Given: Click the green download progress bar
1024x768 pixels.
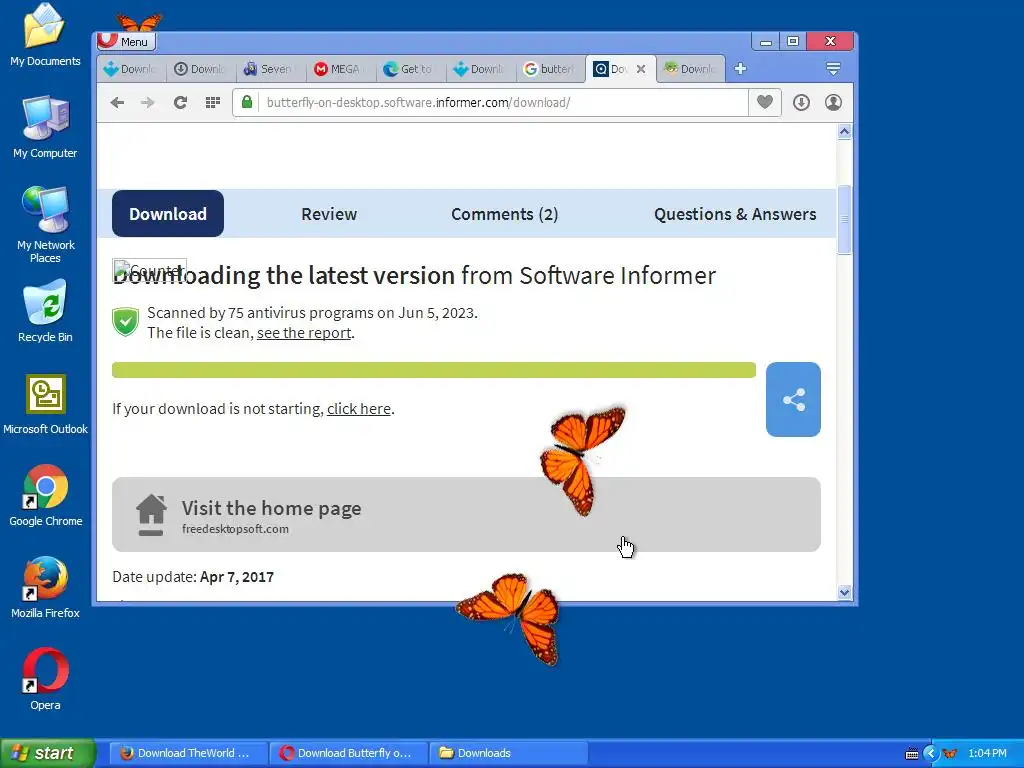Looking at the screenshot, I should [x=434, y=370].
